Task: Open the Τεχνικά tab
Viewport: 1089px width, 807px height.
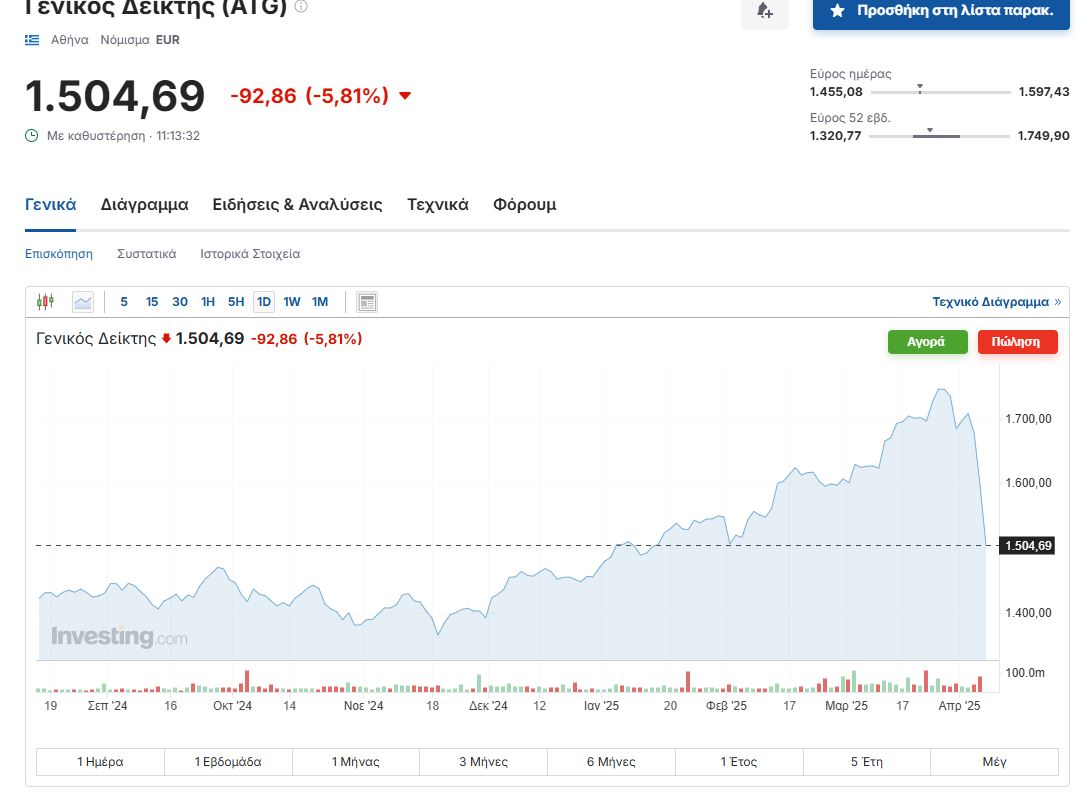Action: 437,205
